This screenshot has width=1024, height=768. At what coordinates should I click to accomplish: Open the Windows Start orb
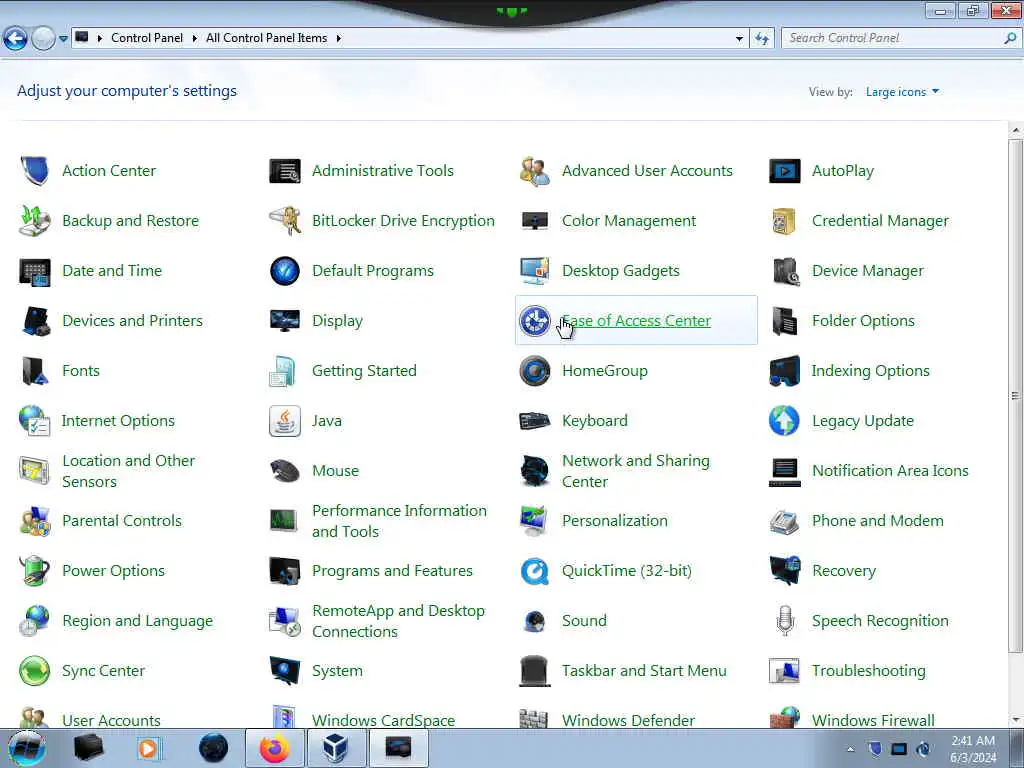click(x=26, y=748)
